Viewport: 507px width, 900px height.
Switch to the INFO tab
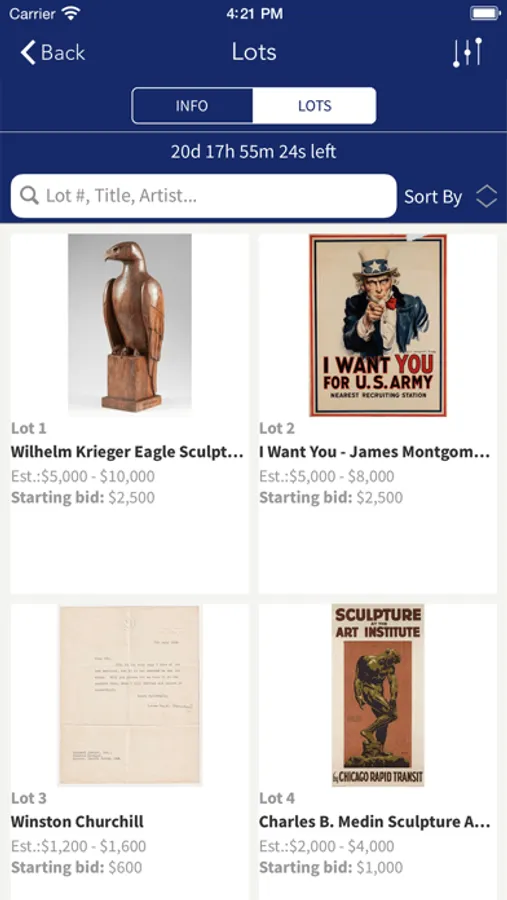pos(192,106)
